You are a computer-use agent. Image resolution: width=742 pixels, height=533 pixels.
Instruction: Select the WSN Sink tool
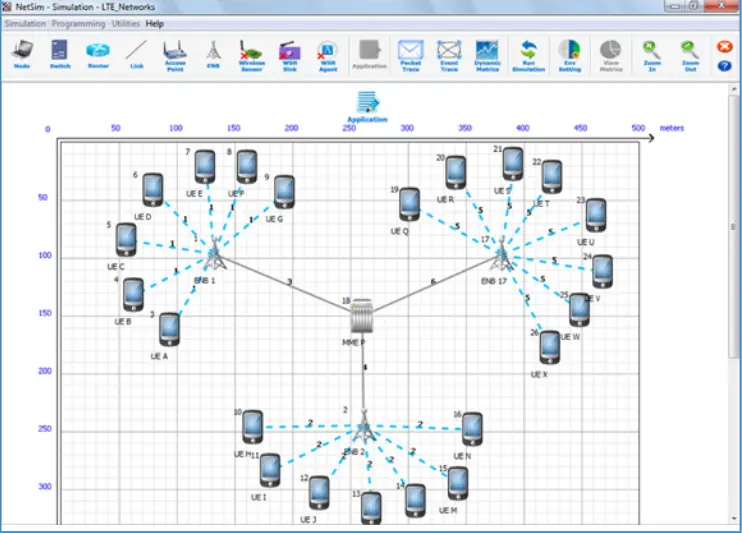click(289, 53)
